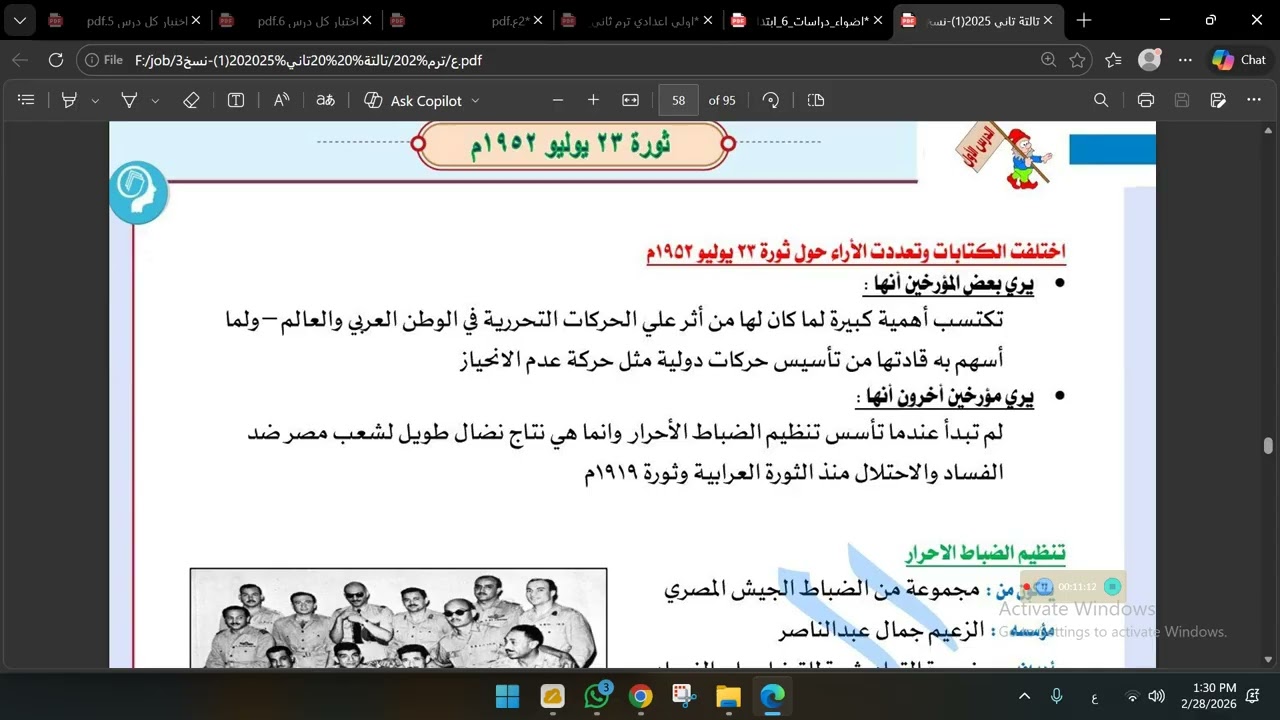Expand Highlight color options arrow
This screenshot has height=720, width=1280.
pos(95,101)
